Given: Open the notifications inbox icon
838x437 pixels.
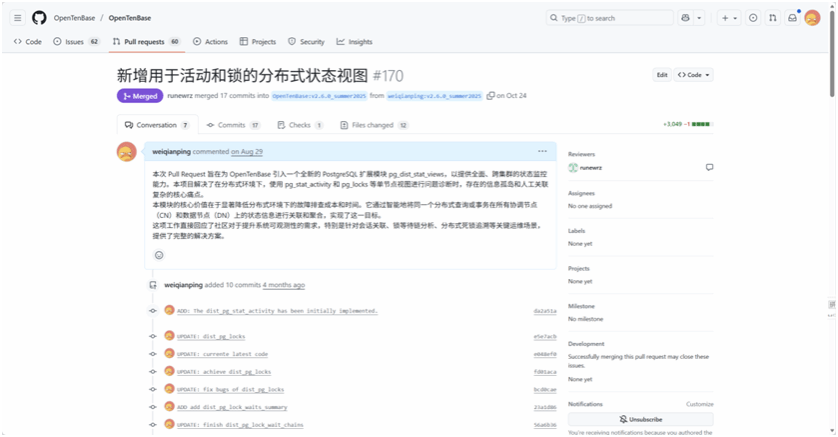Looking at the screenshot, I should coord(792,18).
